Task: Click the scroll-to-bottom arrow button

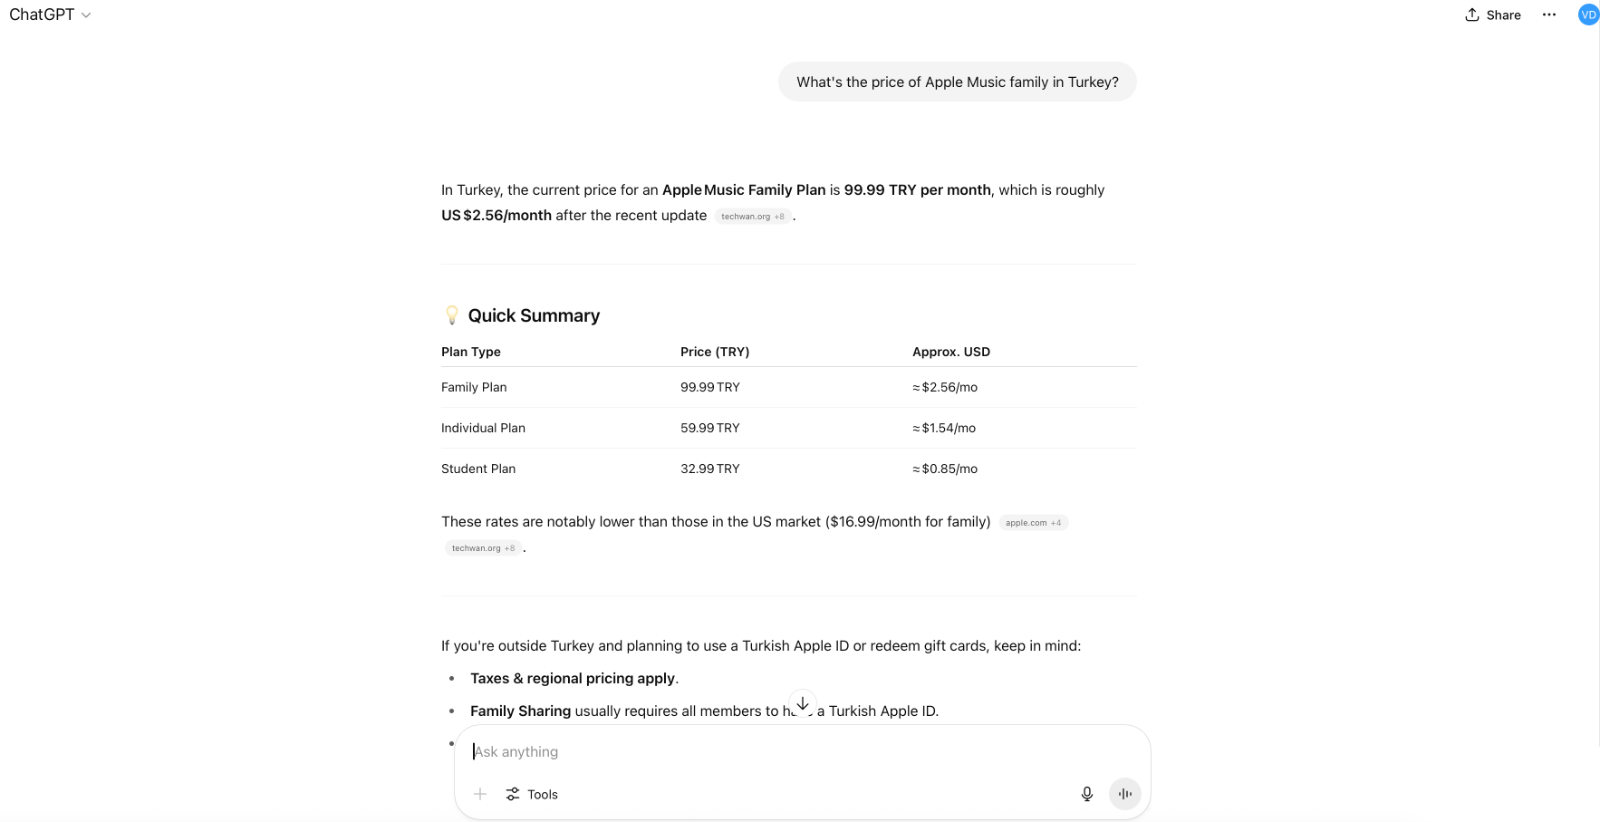Action: pos(802,703)
